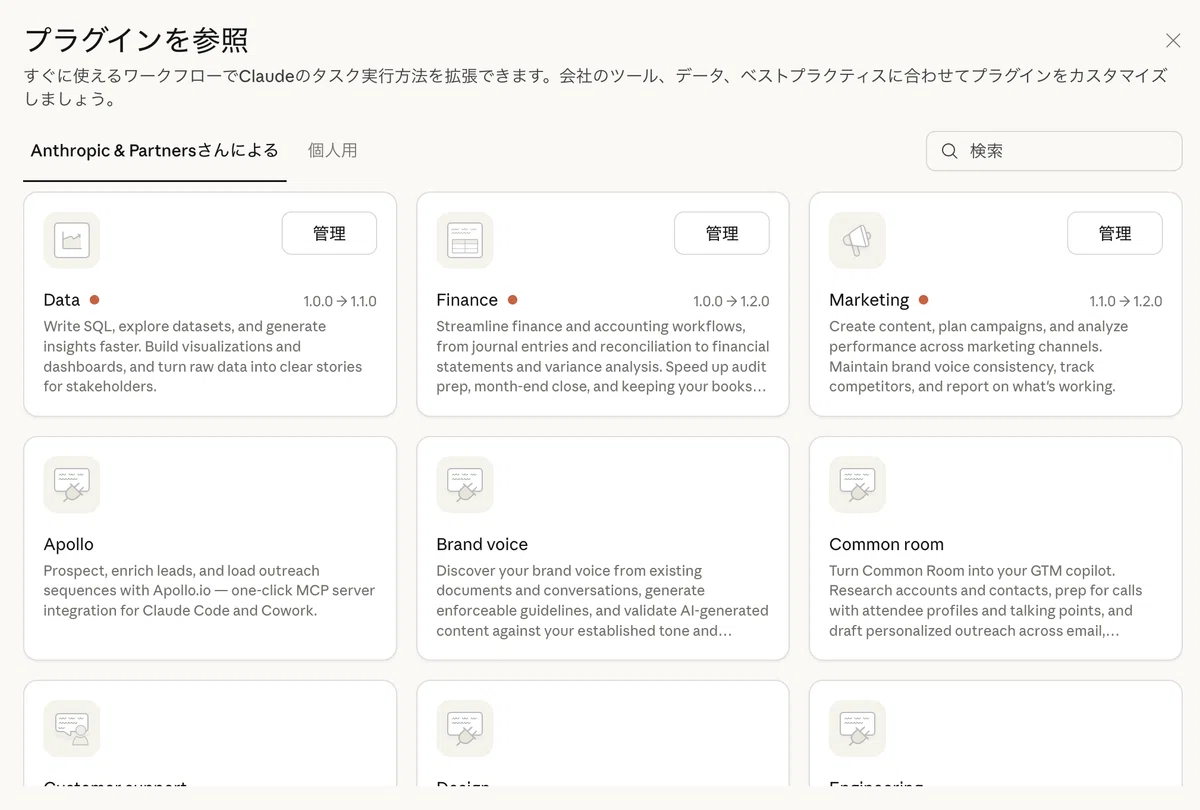
Task: Click the Design plugin icon
Action: 465,729
